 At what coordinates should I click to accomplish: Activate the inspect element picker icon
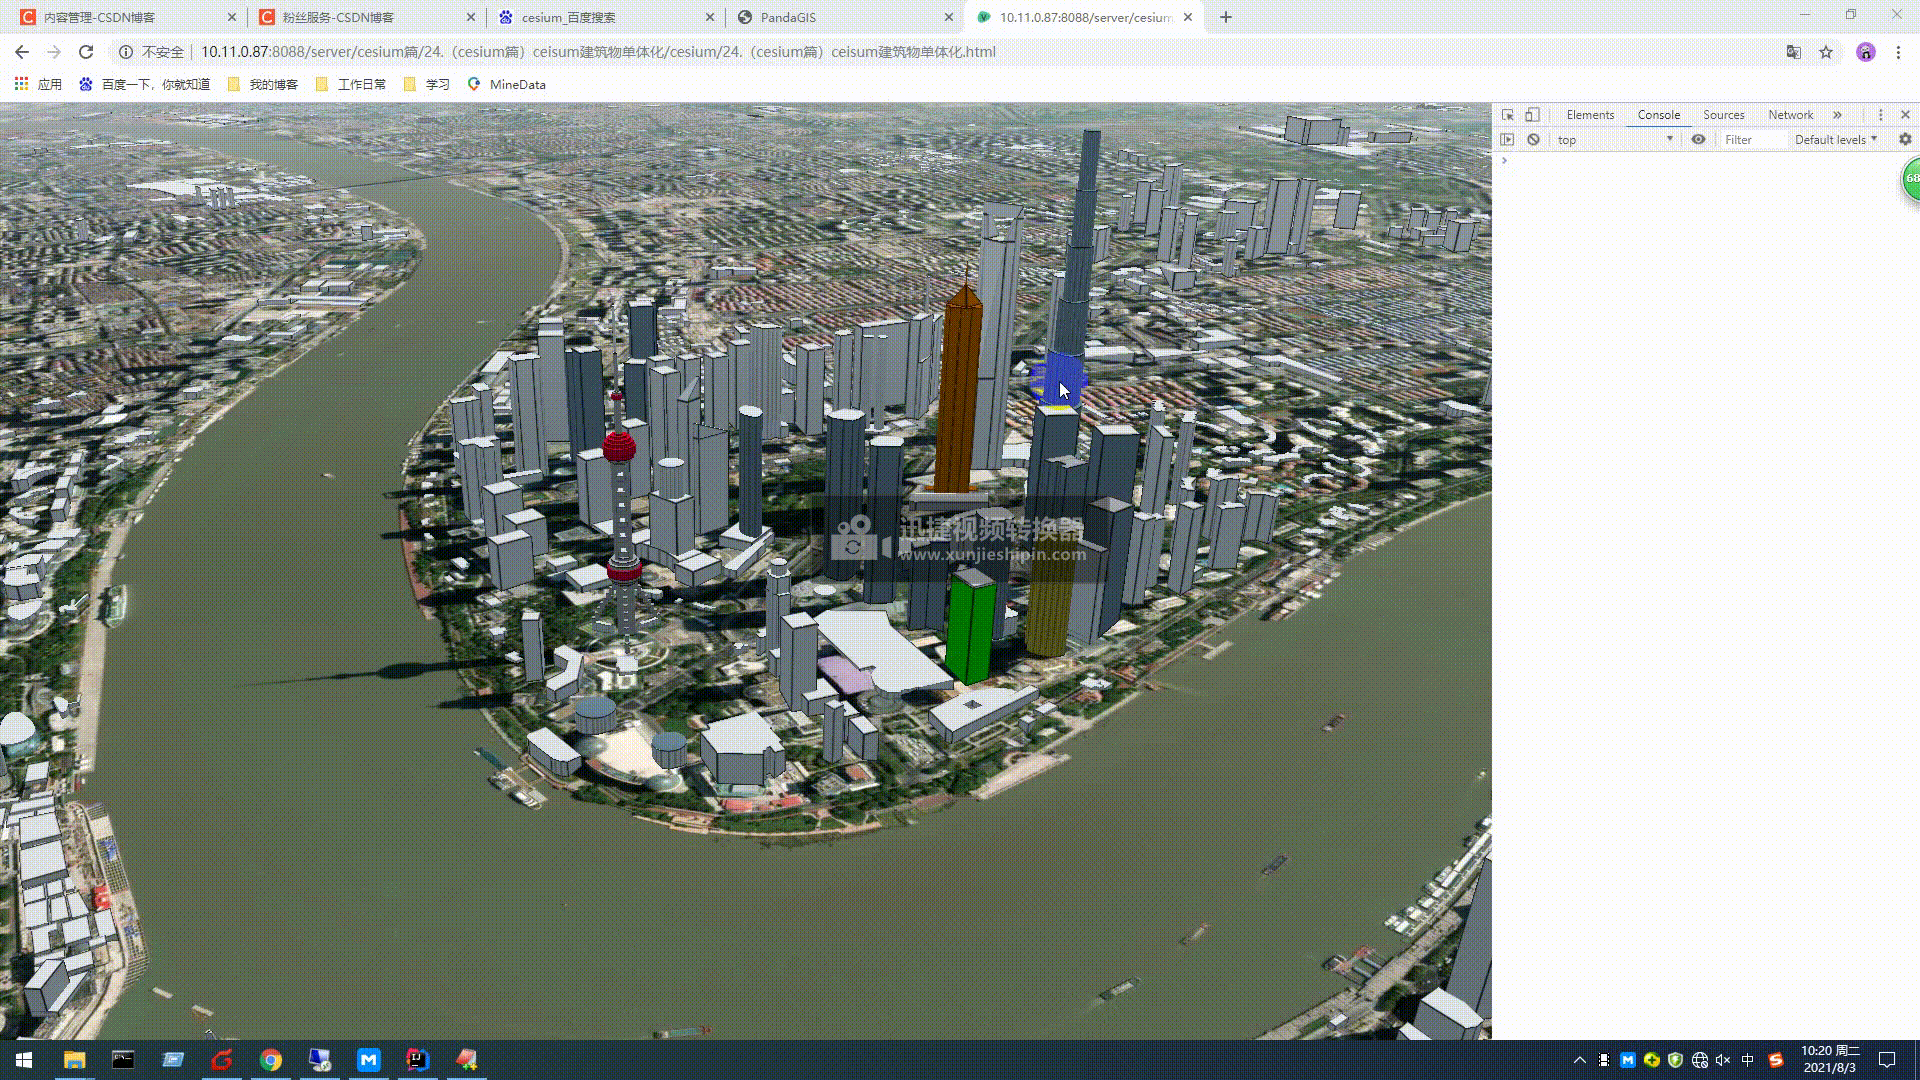tap(1507, 115)
